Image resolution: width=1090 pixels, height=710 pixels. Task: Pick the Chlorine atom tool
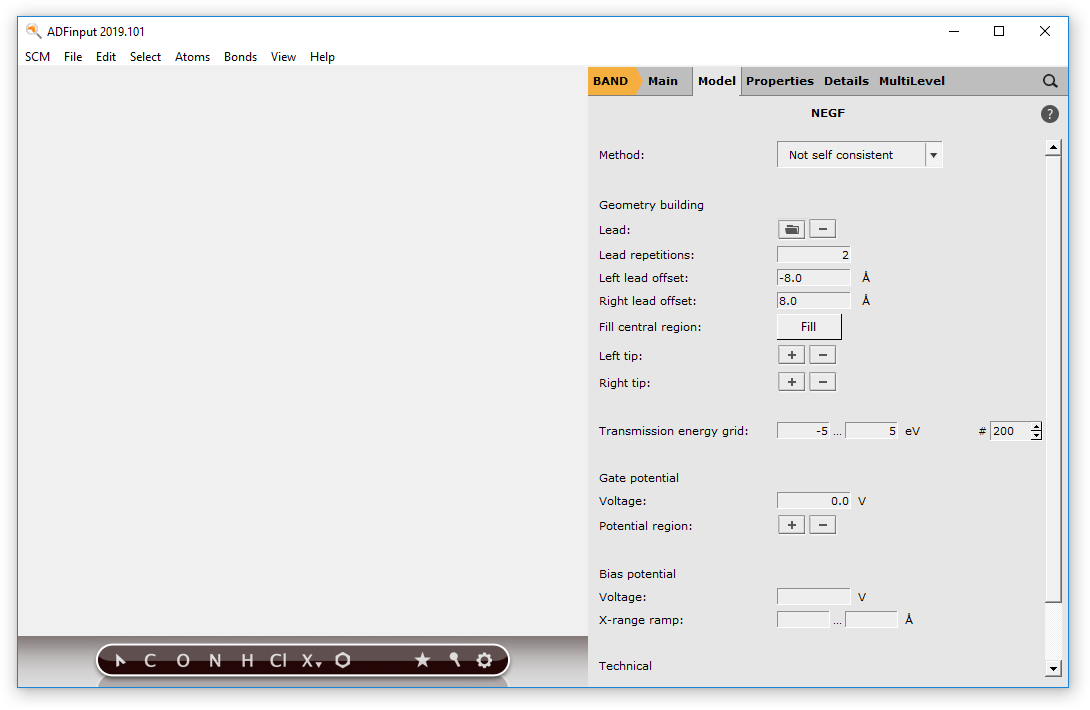click(278, 660)
